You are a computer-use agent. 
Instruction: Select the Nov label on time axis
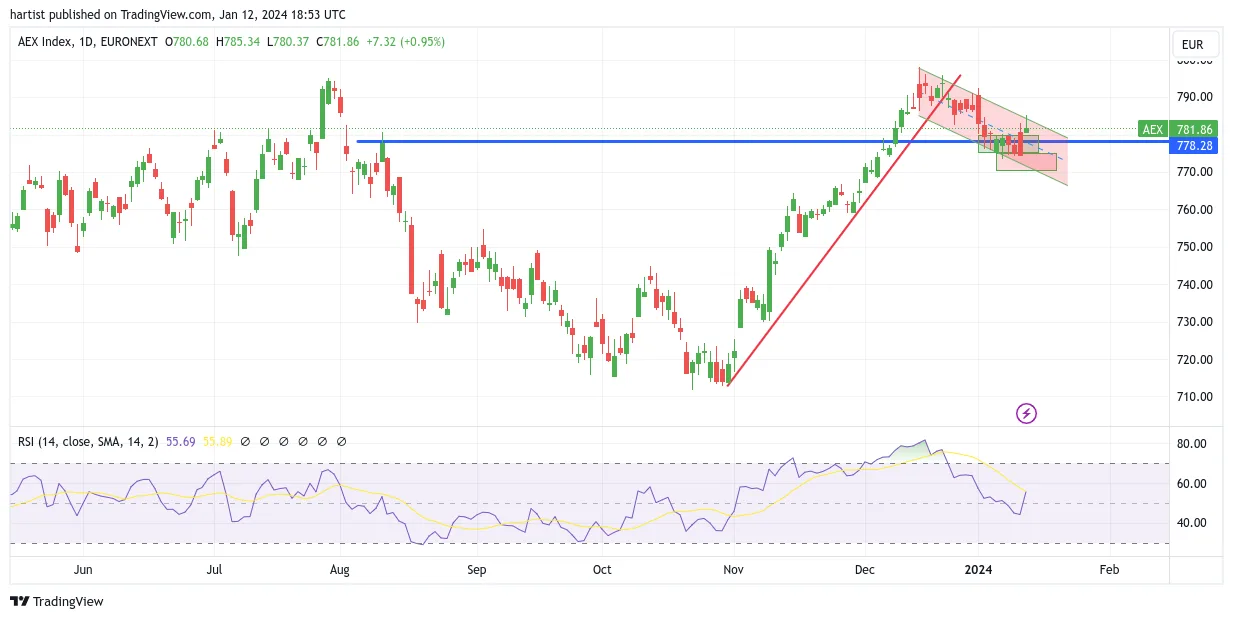(x=733, y=570)
